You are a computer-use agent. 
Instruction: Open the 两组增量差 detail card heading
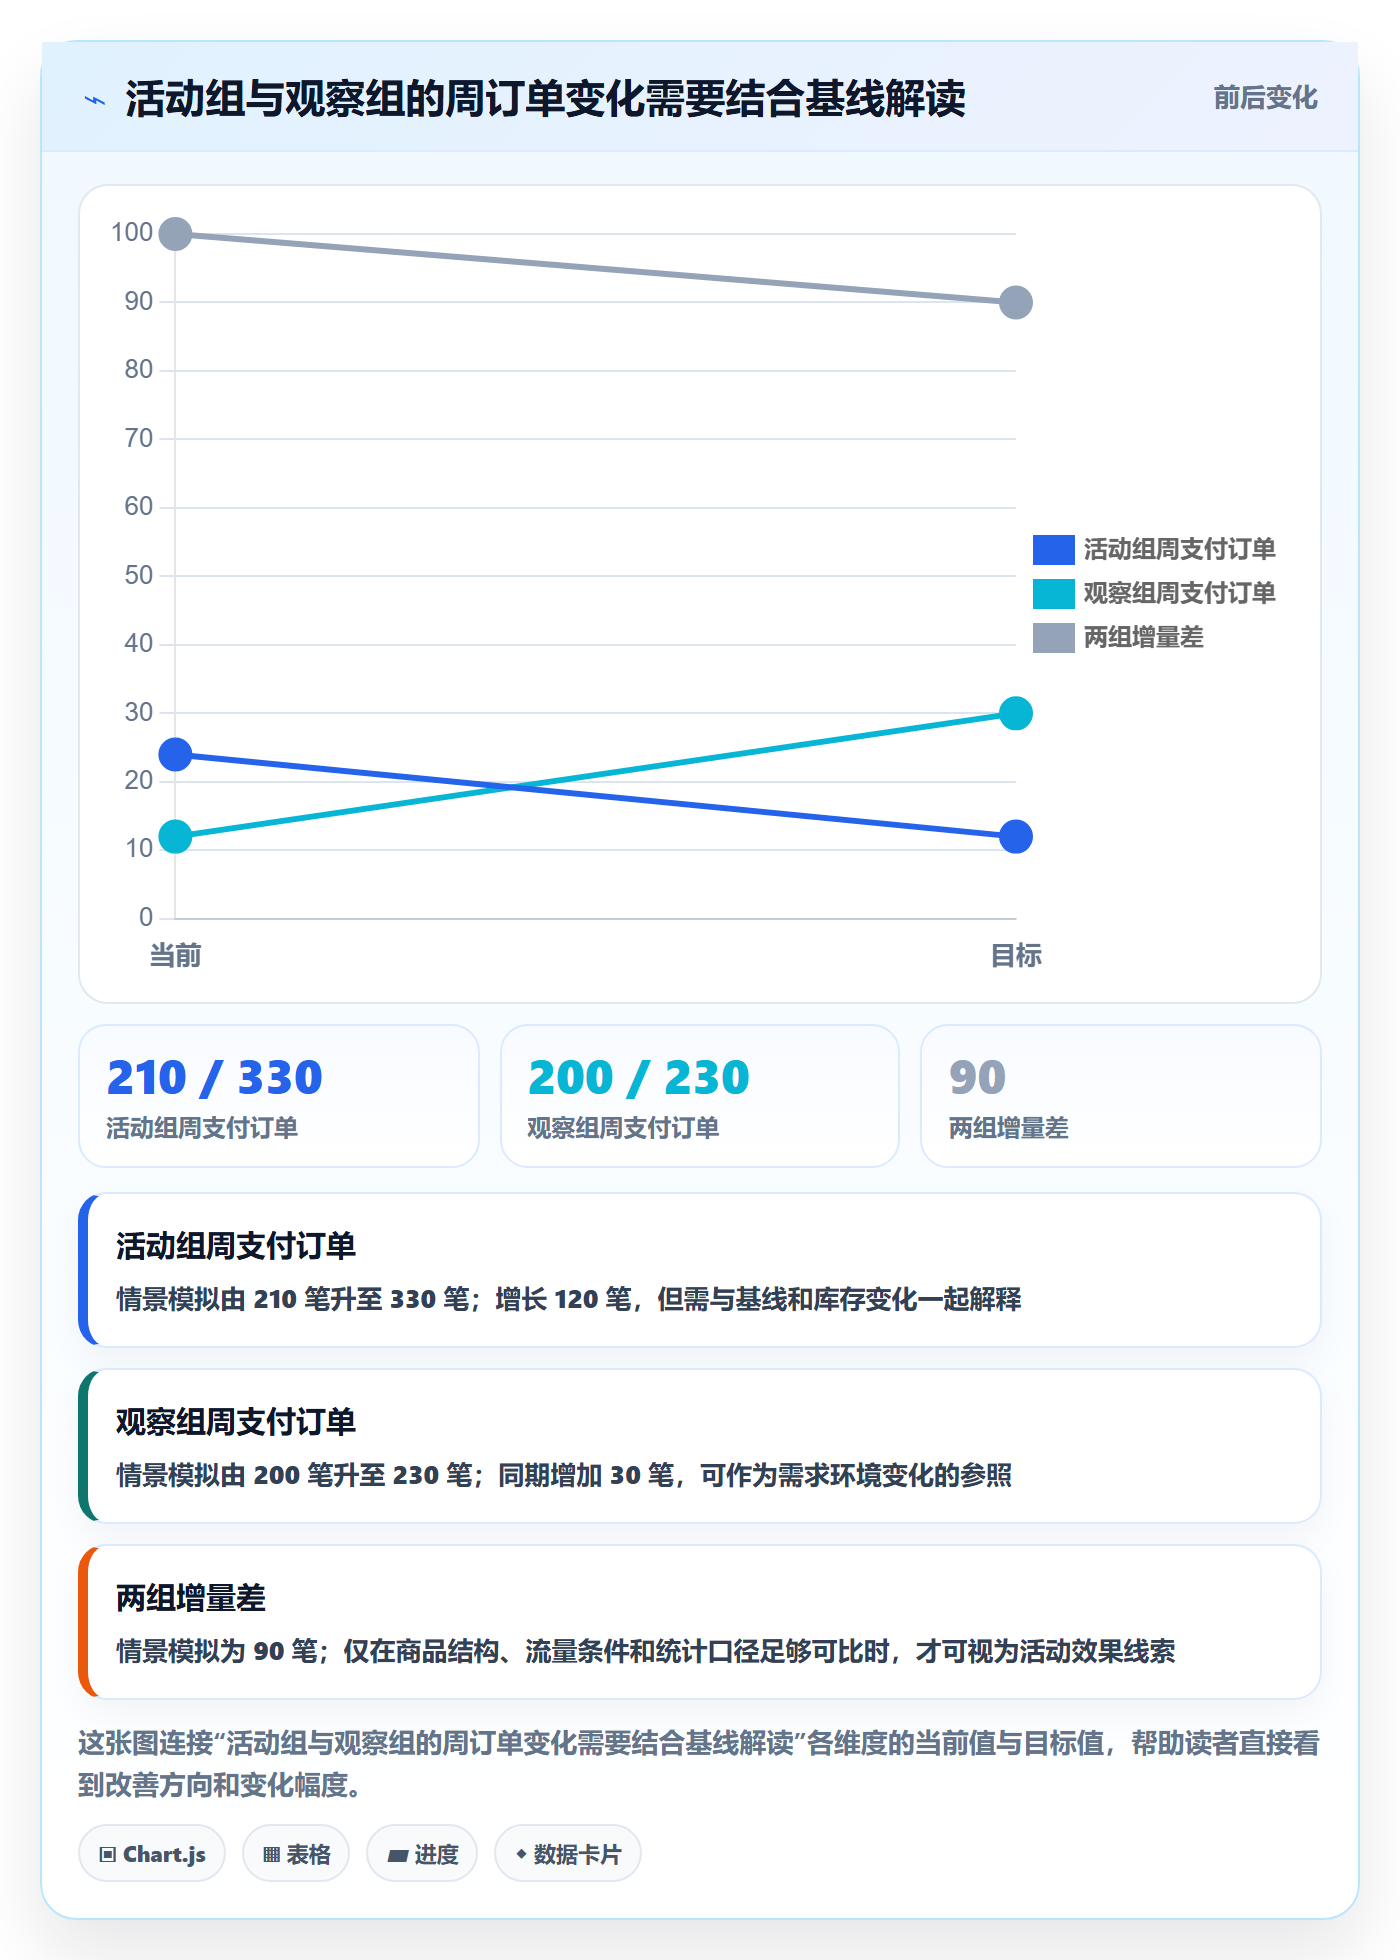(191, 1598)
